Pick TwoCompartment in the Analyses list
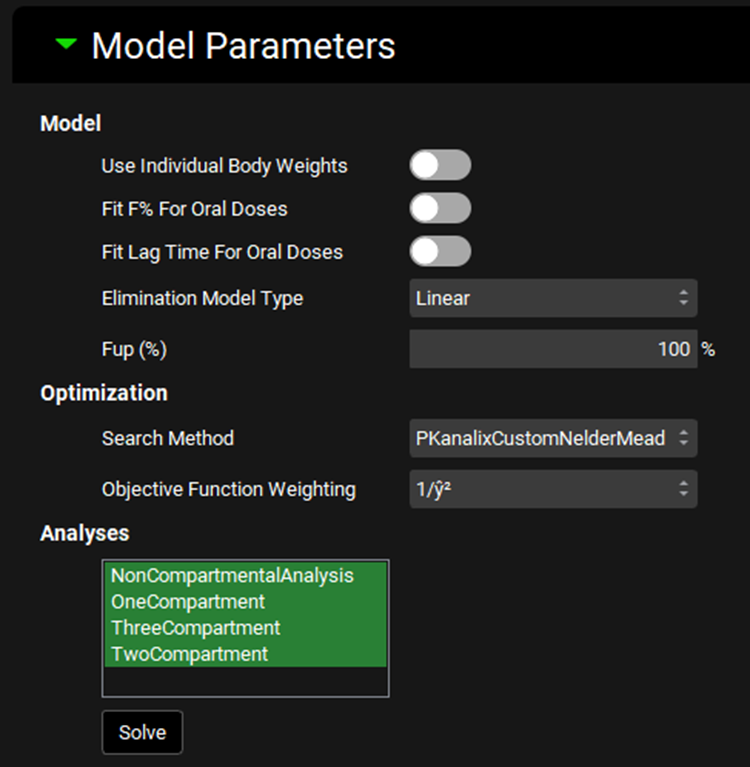Image resolution: width=750 pixels, height=767 pixels. coord(190,654)
